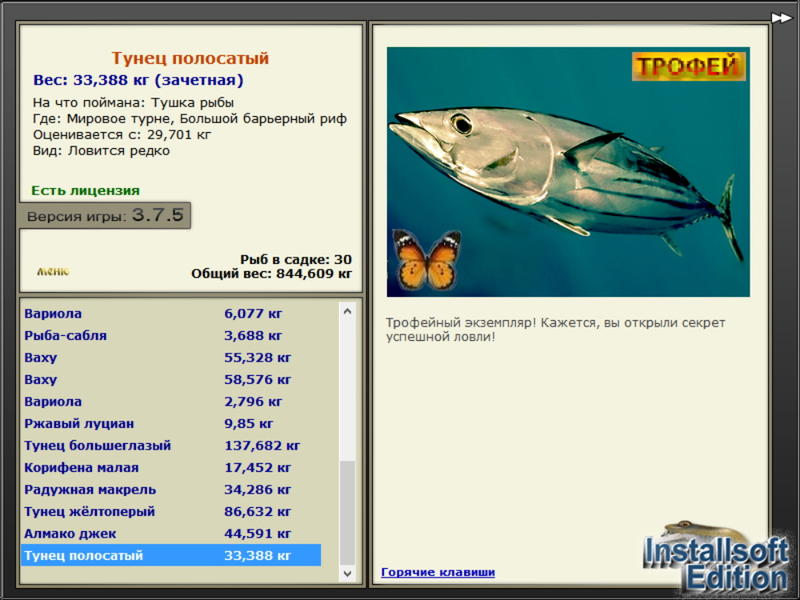The width and height of the screenshot is (800, 600).
Task: Select Ваху 55,328 кг row
Action: click(x=171, y=357)
